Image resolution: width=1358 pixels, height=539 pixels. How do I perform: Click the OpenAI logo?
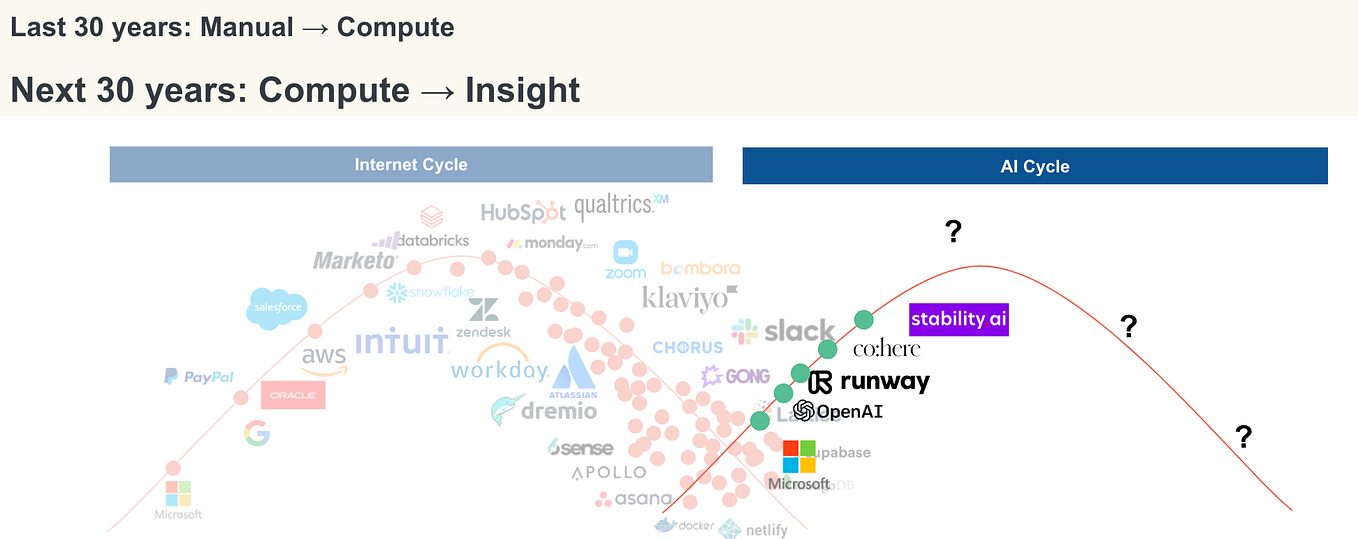838,411
